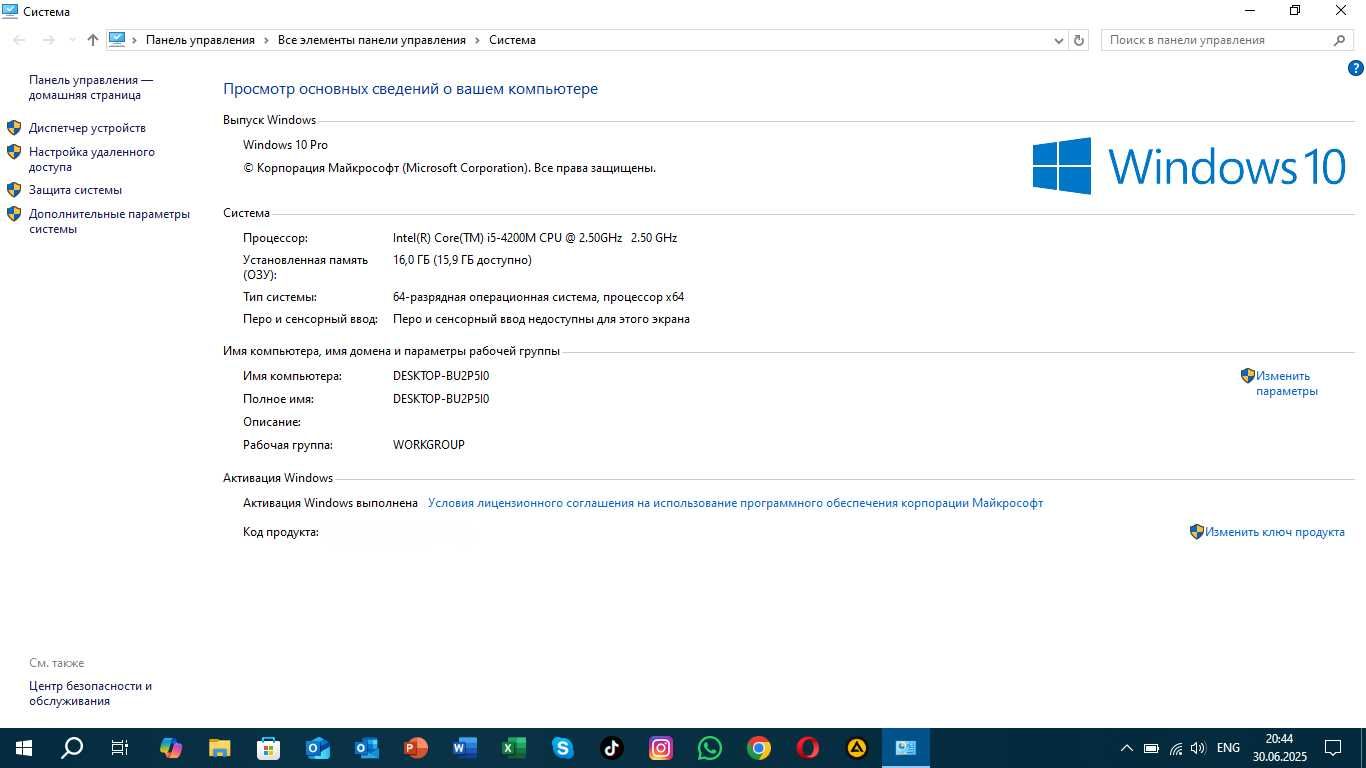Open Remote access settings link
Viewport: 1366px width, 768px height.
click(92, 159)
